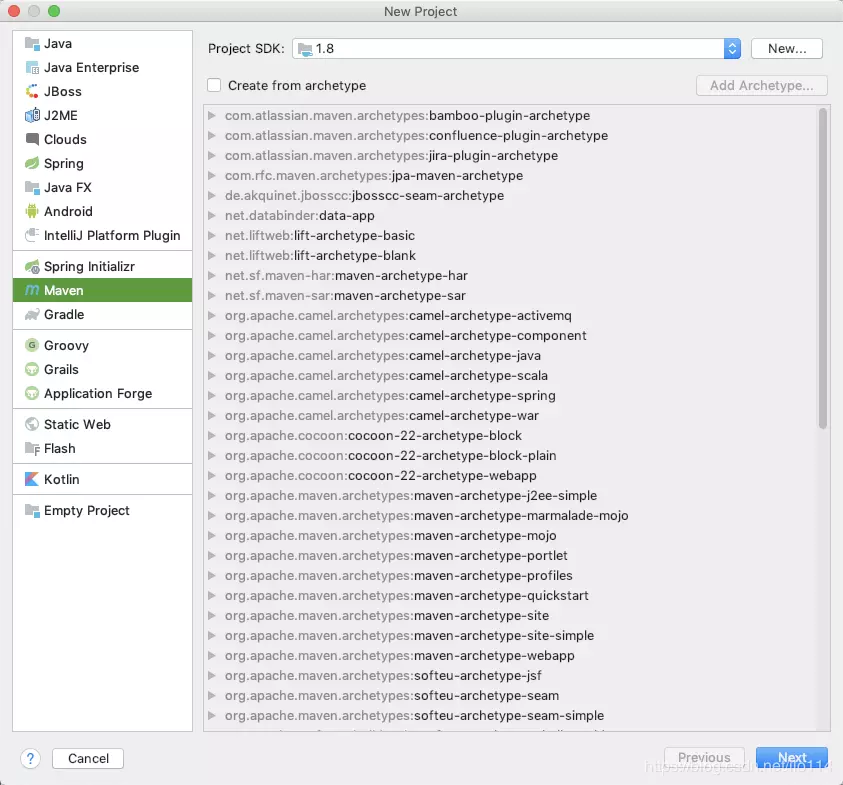Click the Kotlin icon
This screenshot has height=785, width=843.
[x=32, y=479]
